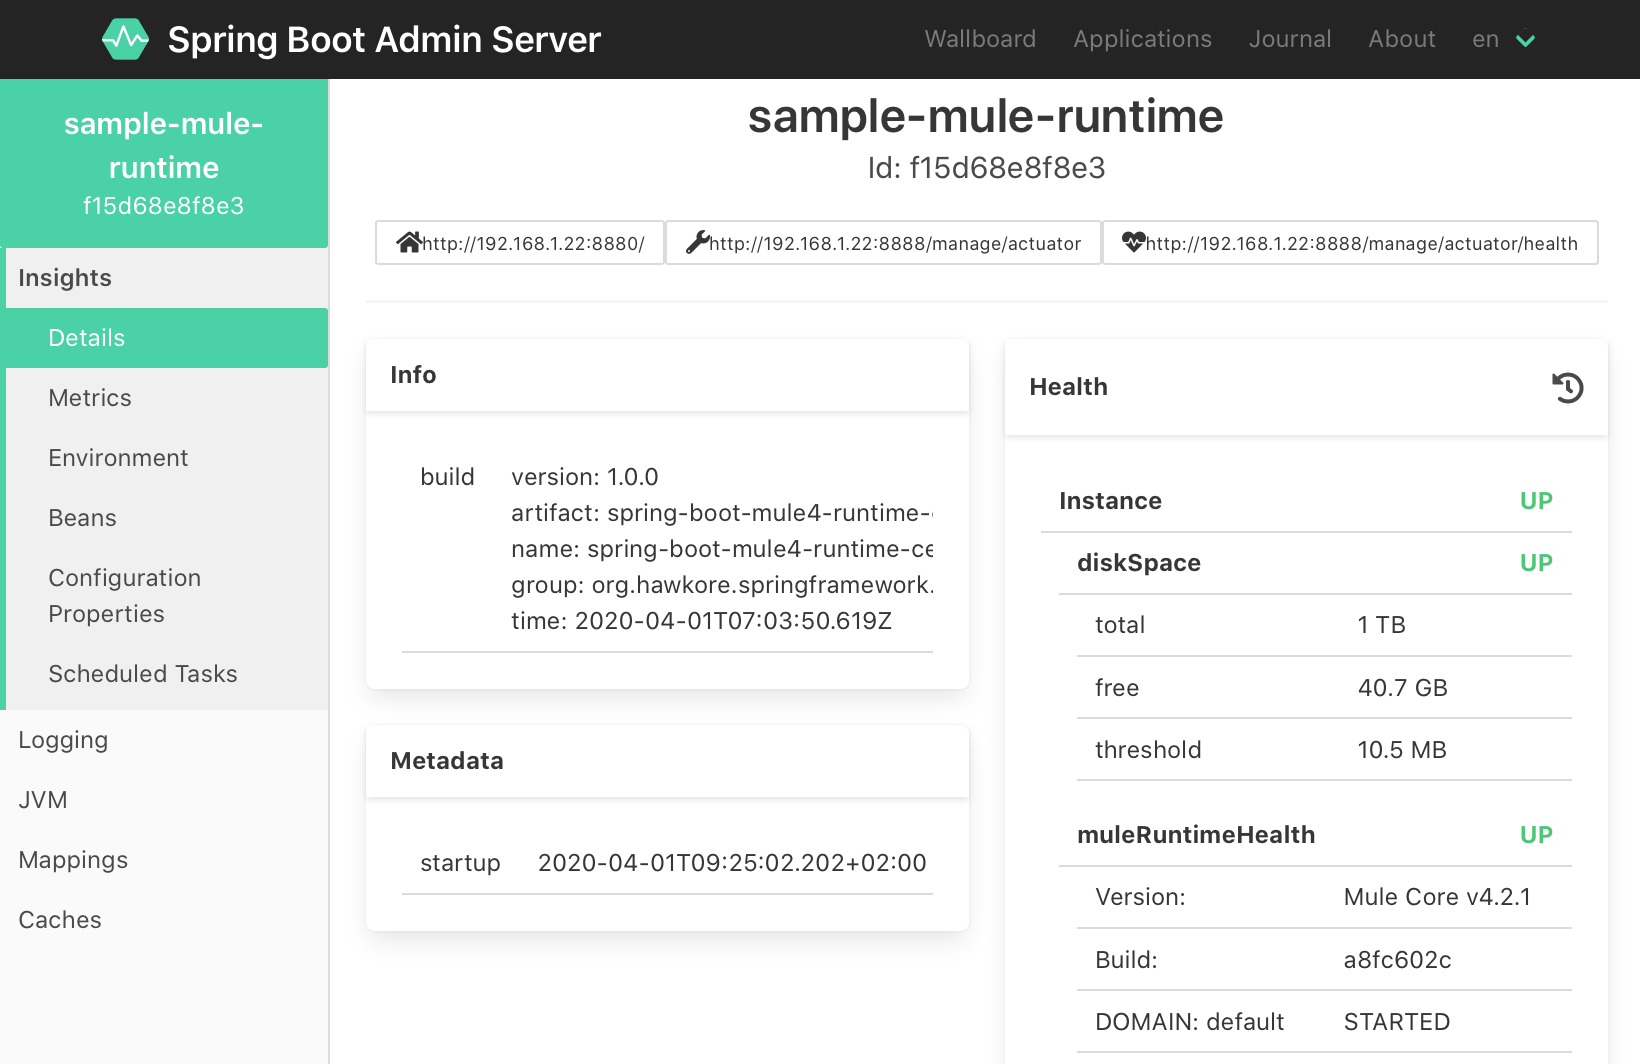Click the threshold '10.5 MB' value
This screenshot has width=1640, height=1064.
1402,750
